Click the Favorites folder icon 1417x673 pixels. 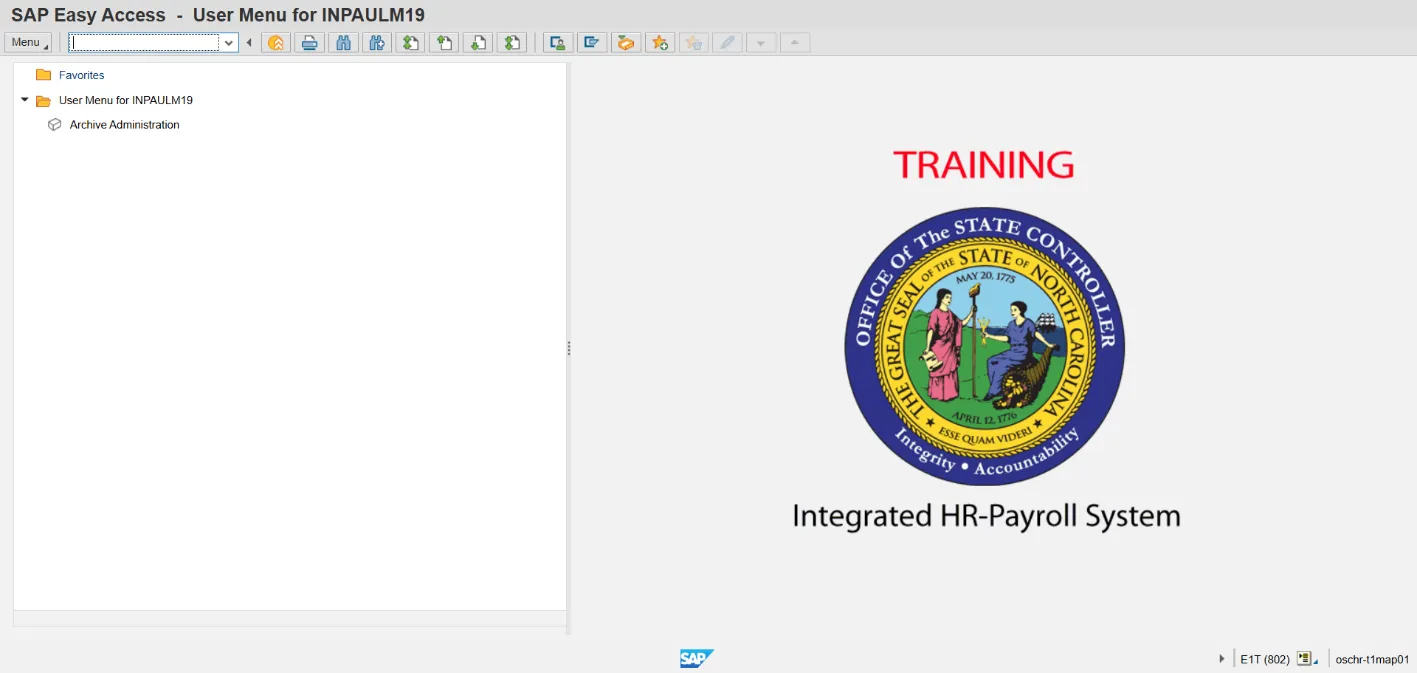click(x=43, y=75)
